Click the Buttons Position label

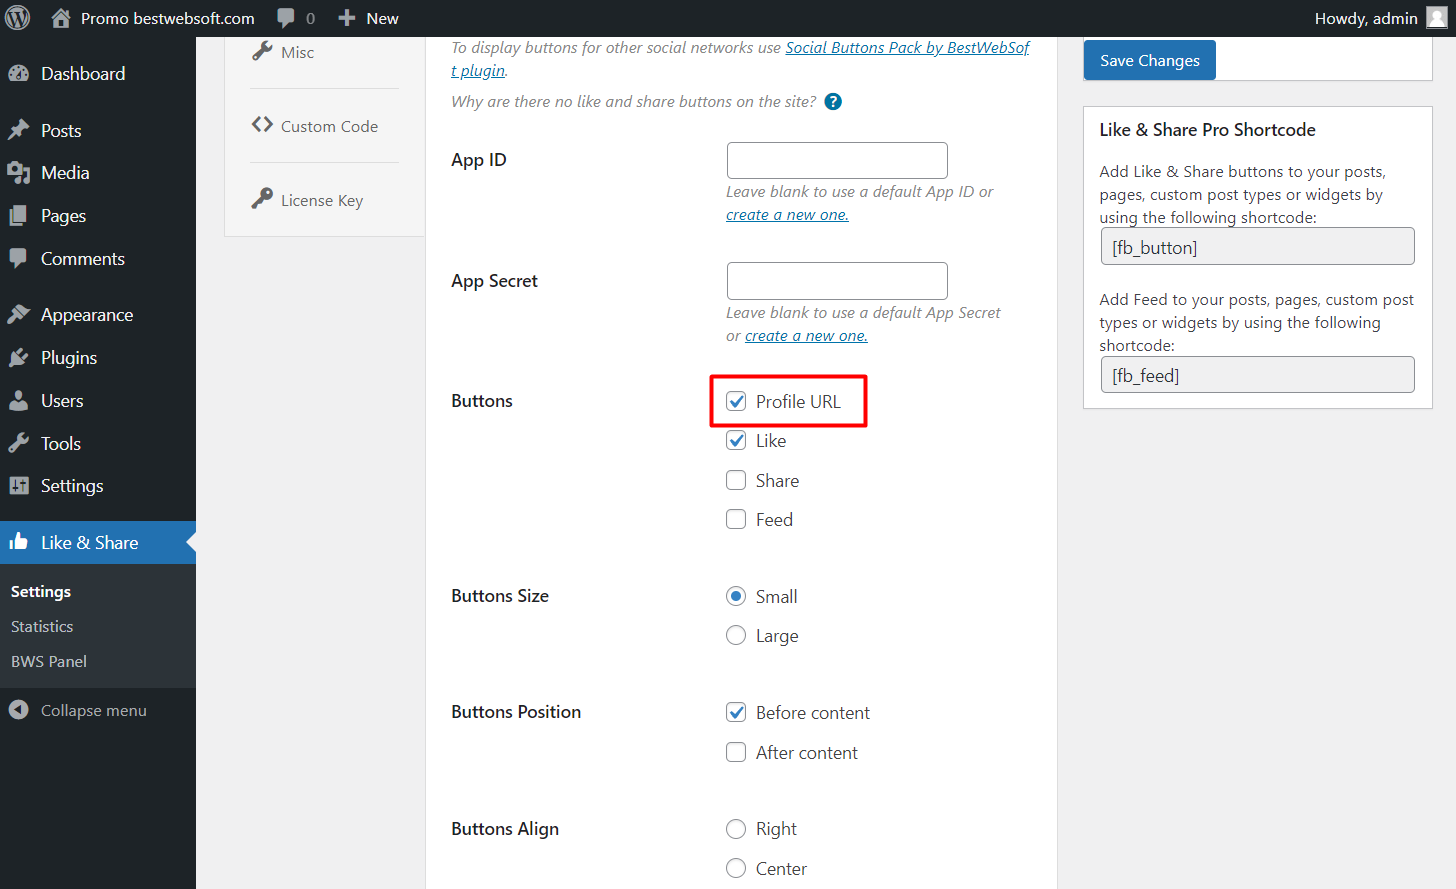pyautogui.click(x=516, y=712)
